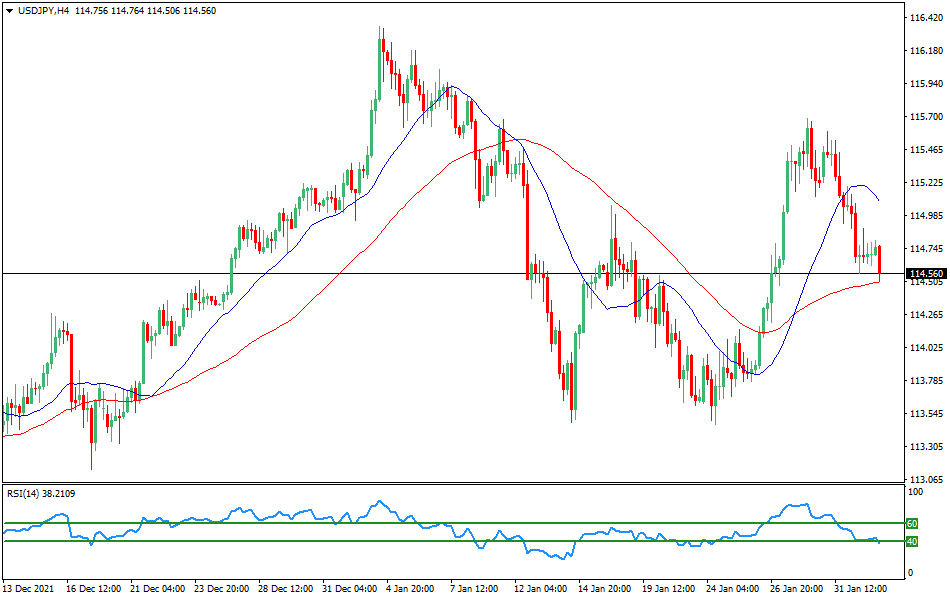This screenshot has height=600, width=950.
Task: Select the RSI level 40 marker on right axis
Action: (911, 541)
